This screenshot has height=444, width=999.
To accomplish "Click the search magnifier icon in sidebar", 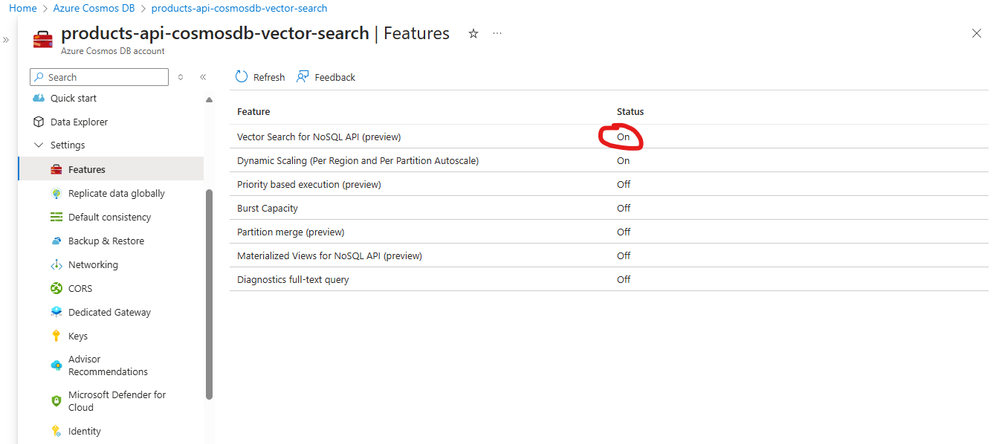I will point(40,77).
